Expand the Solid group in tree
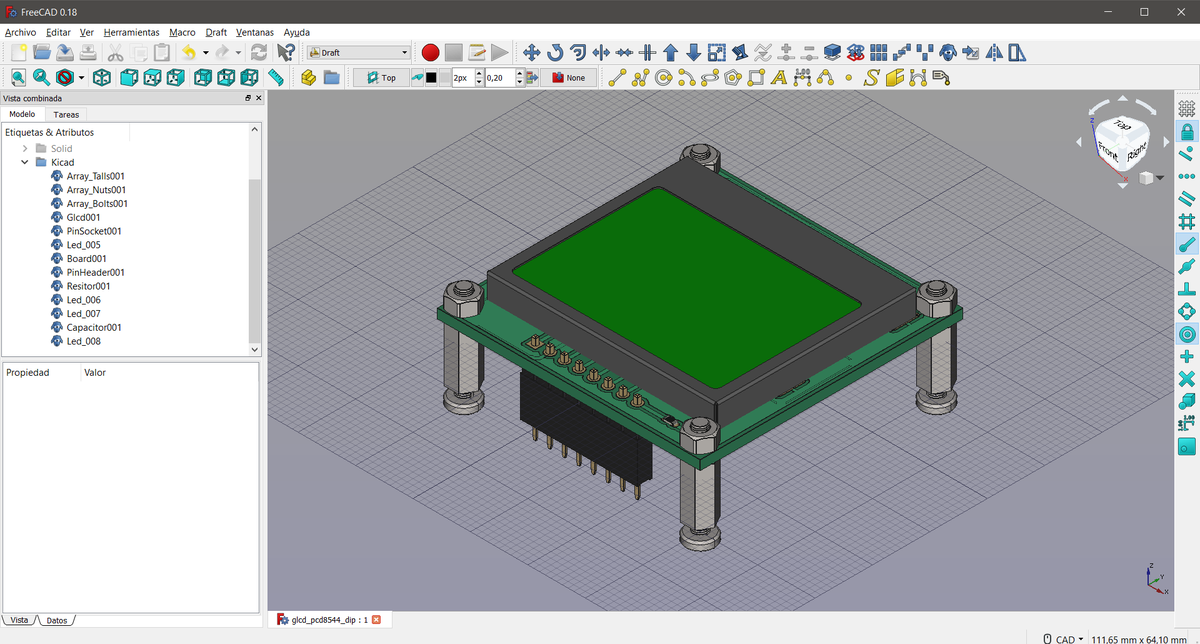 [25, 148]
